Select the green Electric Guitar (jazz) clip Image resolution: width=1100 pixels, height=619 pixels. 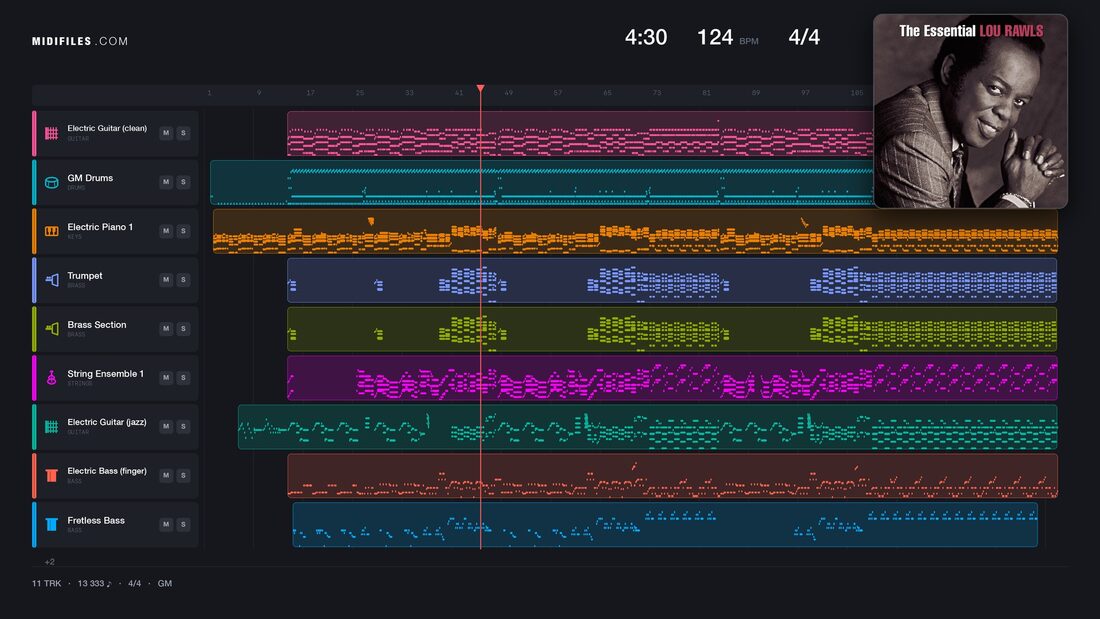tap(648, 427)
